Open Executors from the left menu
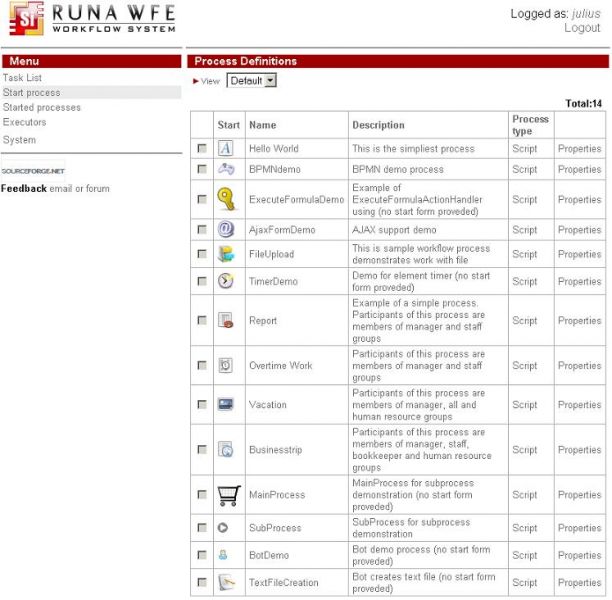The image size is (612, 600). tap(25, 122)
